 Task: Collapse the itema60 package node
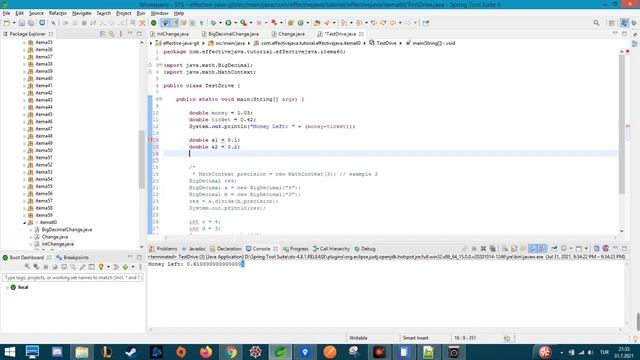(24, 222)
